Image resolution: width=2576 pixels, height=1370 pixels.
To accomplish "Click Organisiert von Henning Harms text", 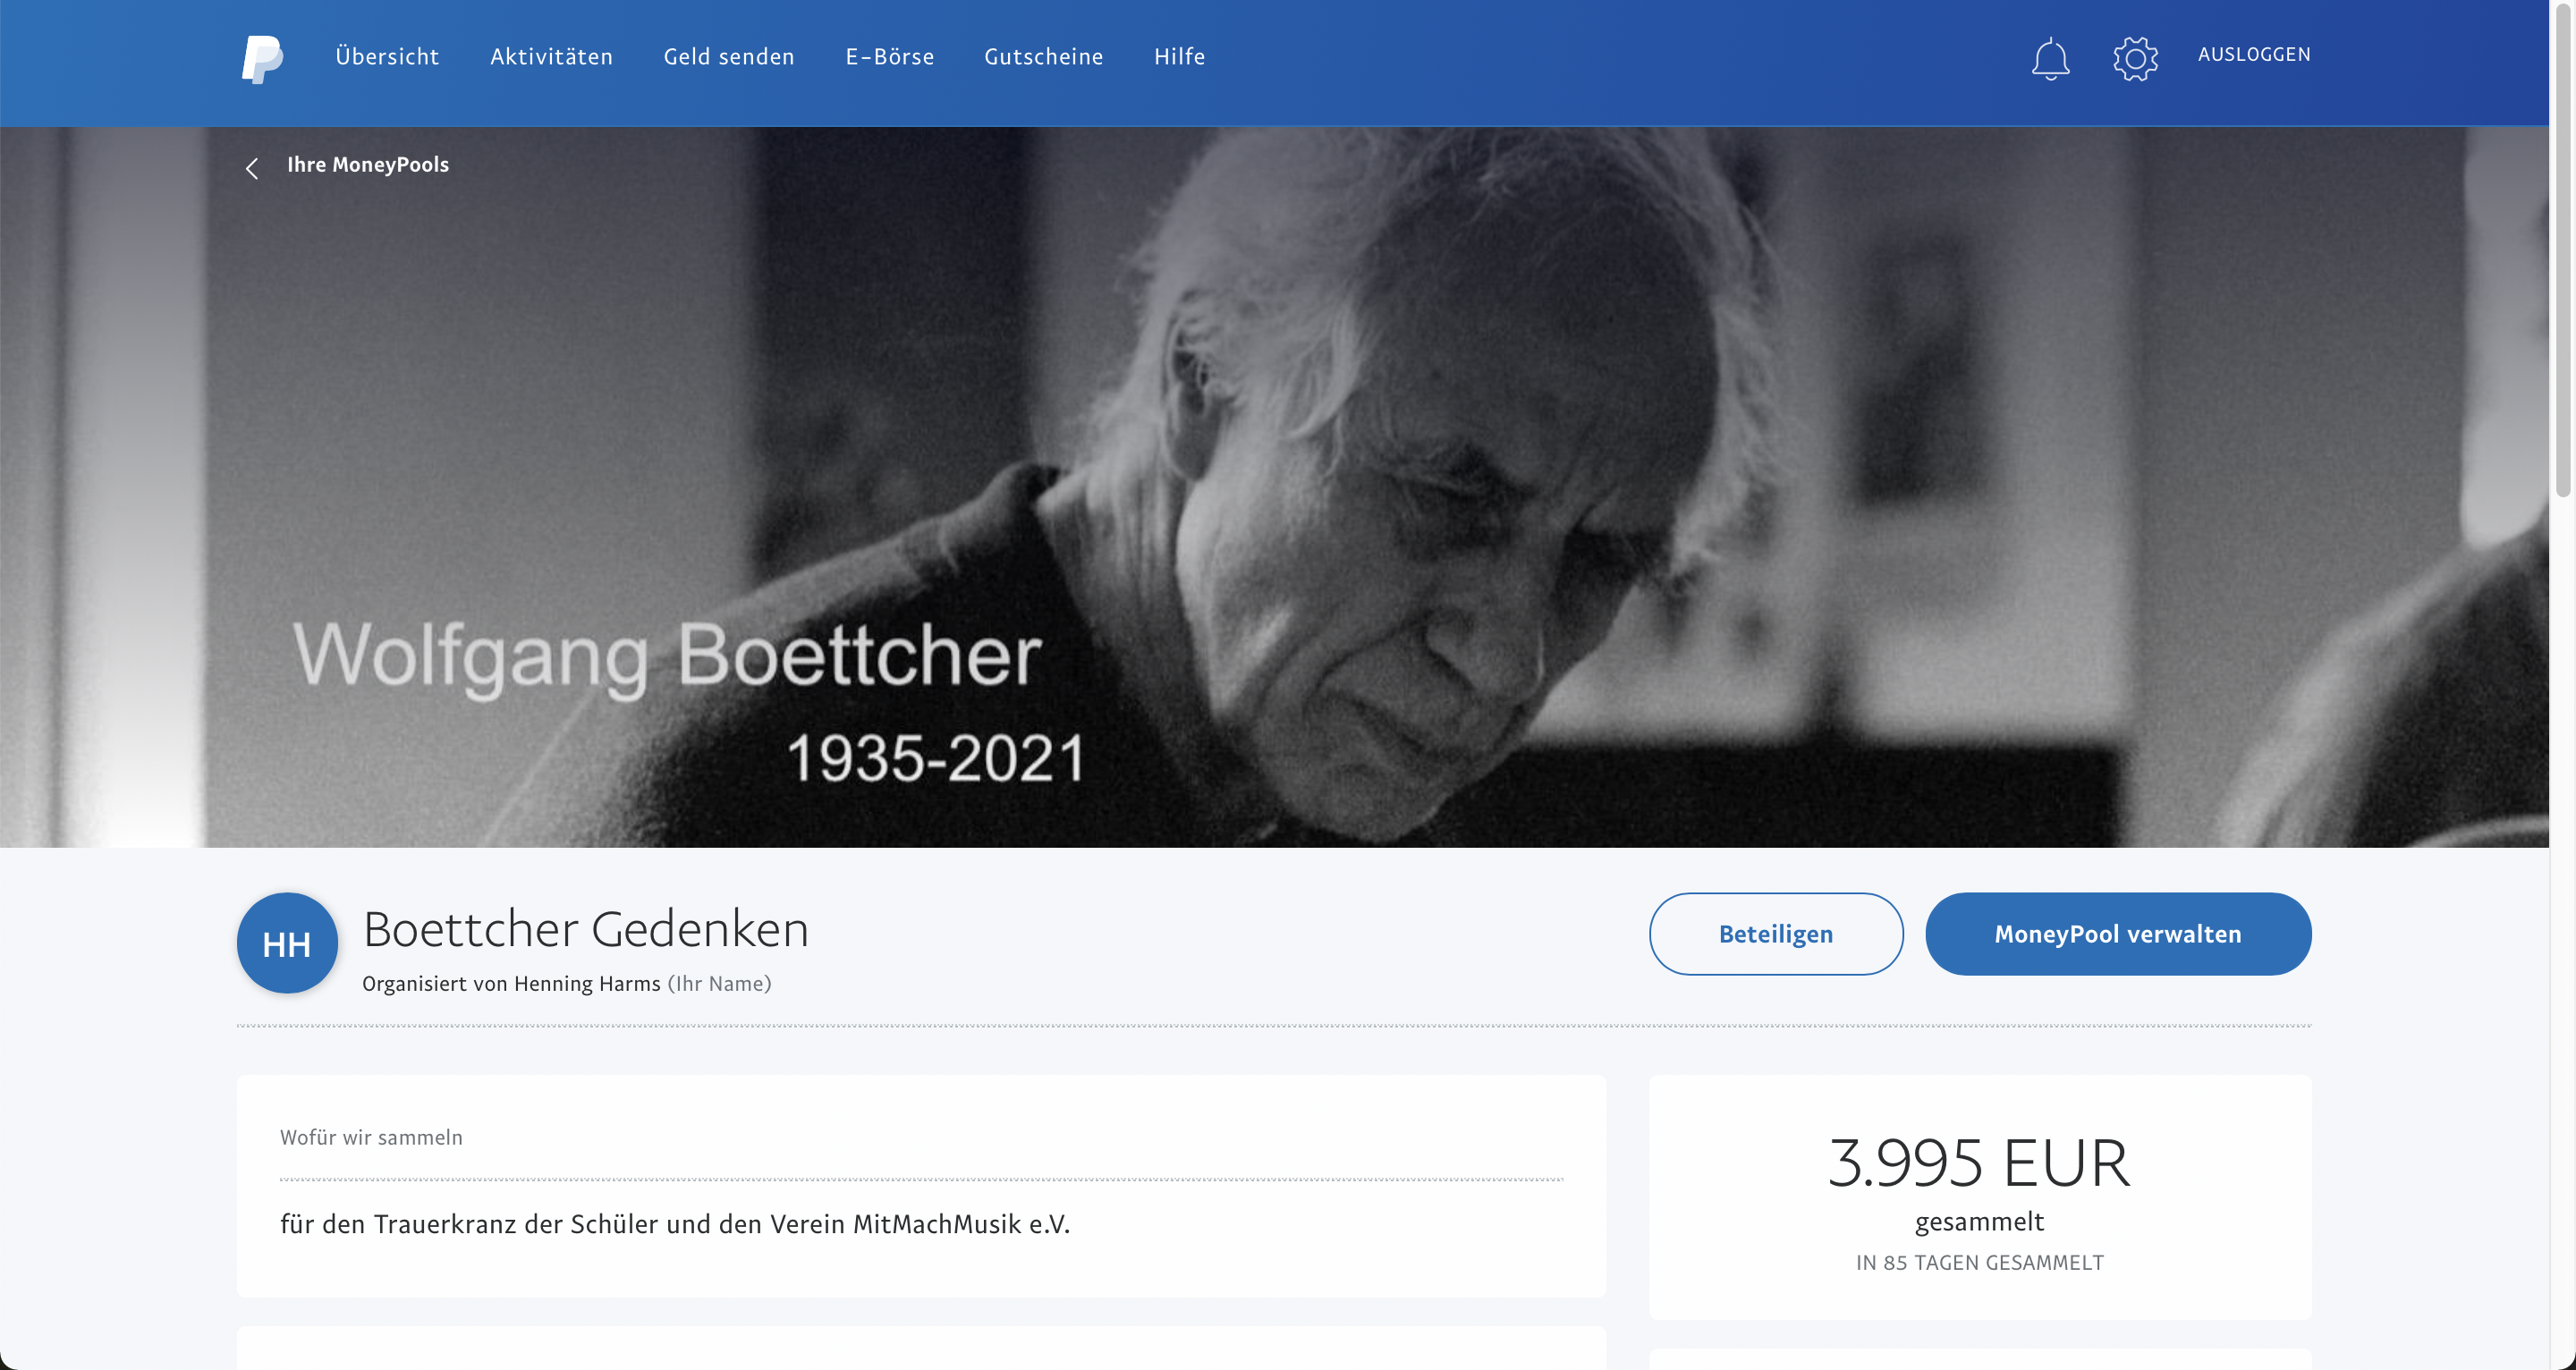I will 511,984.
